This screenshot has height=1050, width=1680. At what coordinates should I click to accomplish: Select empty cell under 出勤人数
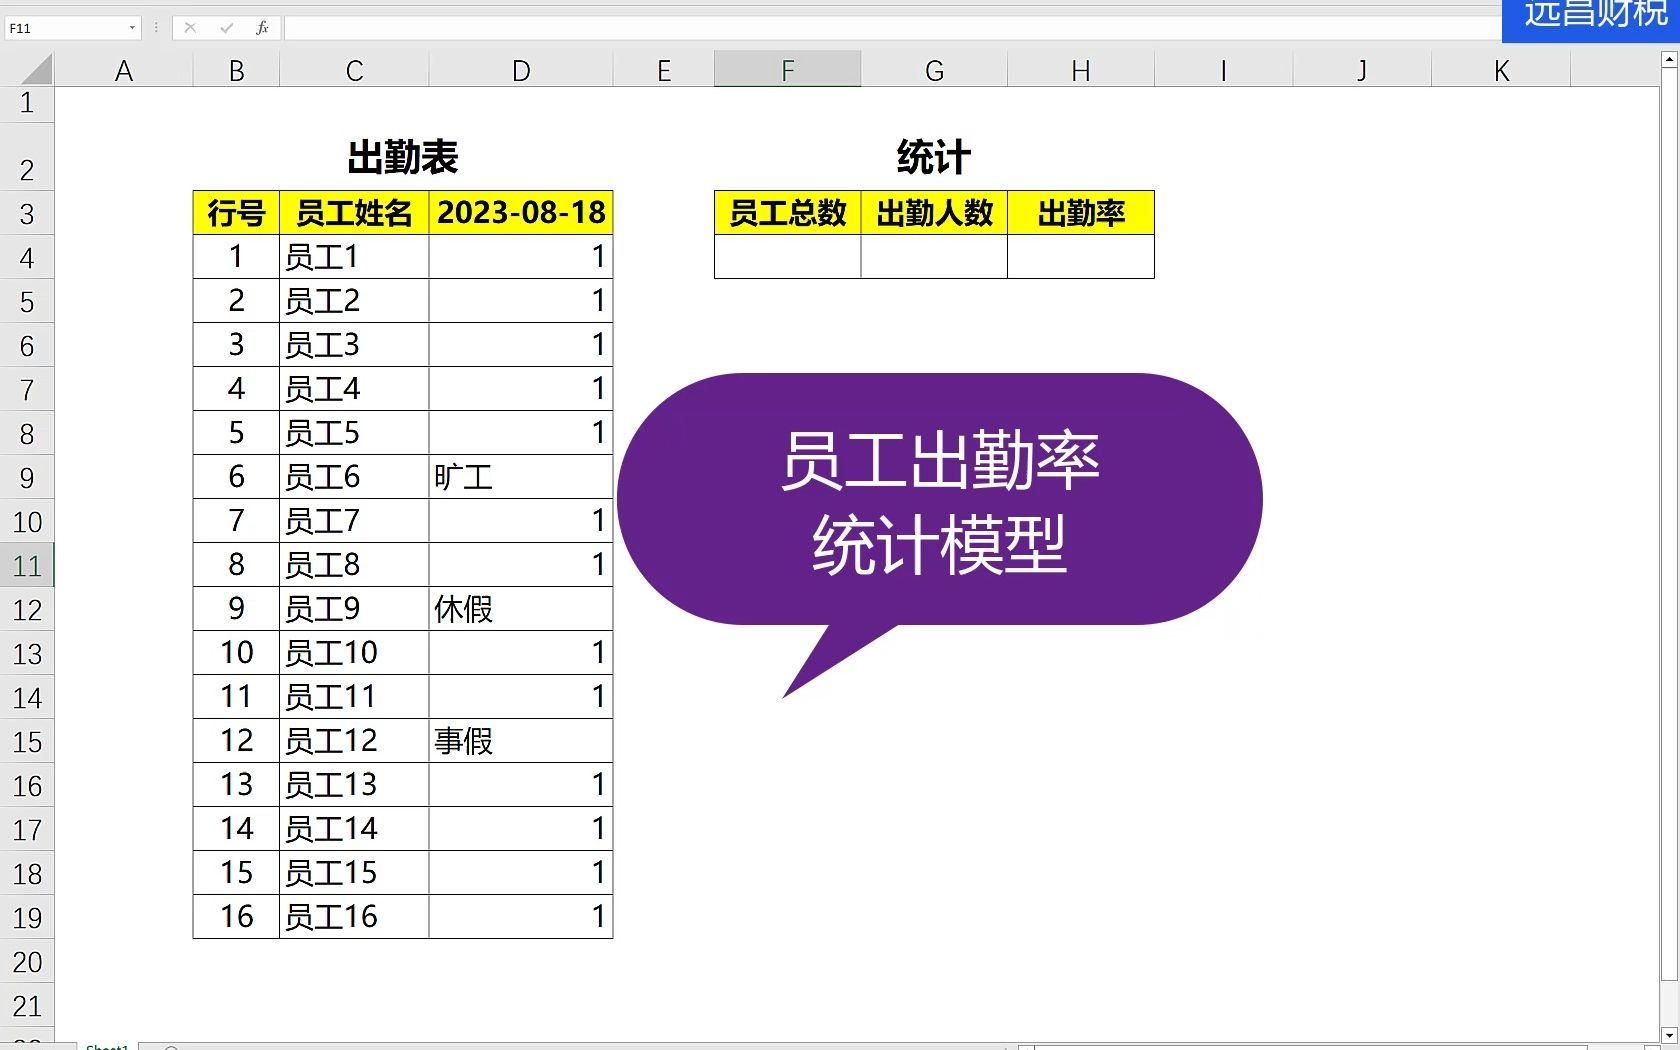coord(934,257)
